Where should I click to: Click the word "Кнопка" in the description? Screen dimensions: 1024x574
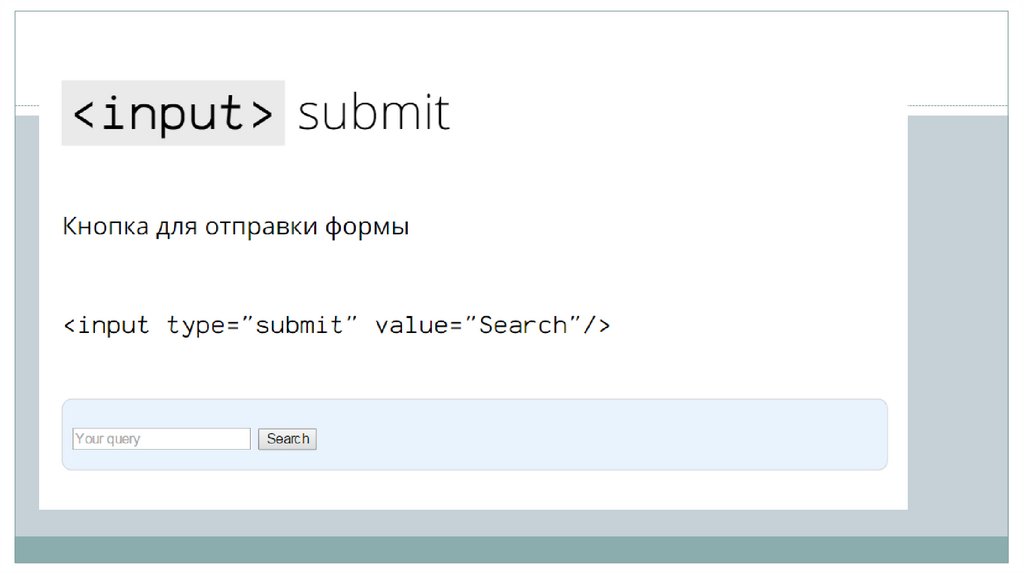[x=105, y=227]
